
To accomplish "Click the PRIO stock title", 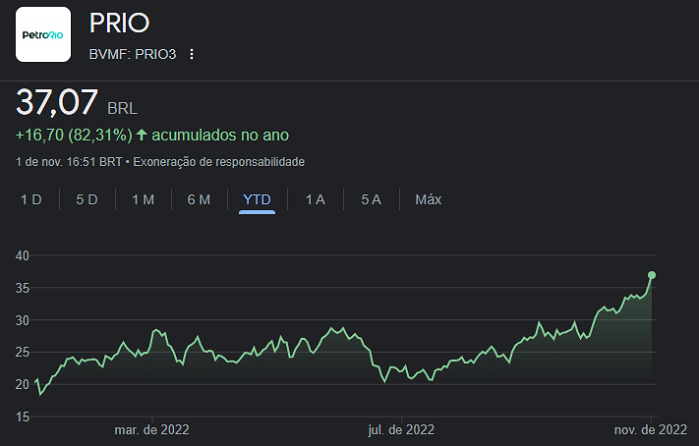I will tap(119, 24).
